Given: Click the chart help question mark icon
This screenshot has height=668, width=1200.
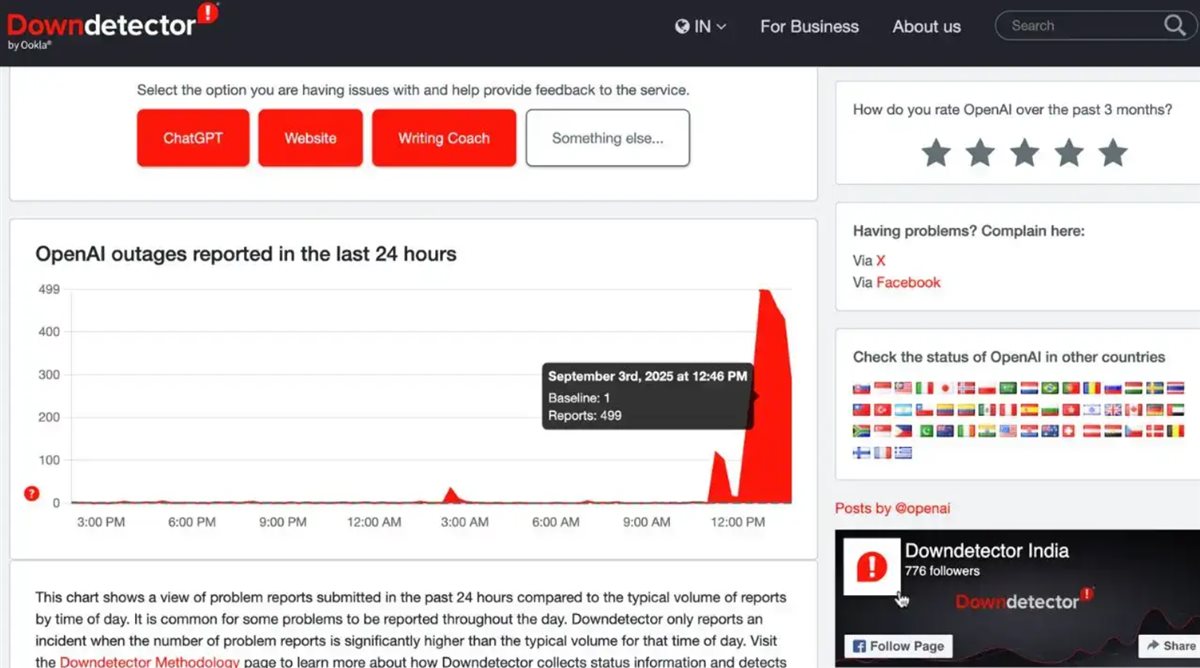Looking at the screenshot, I should (x=31, y=493).
